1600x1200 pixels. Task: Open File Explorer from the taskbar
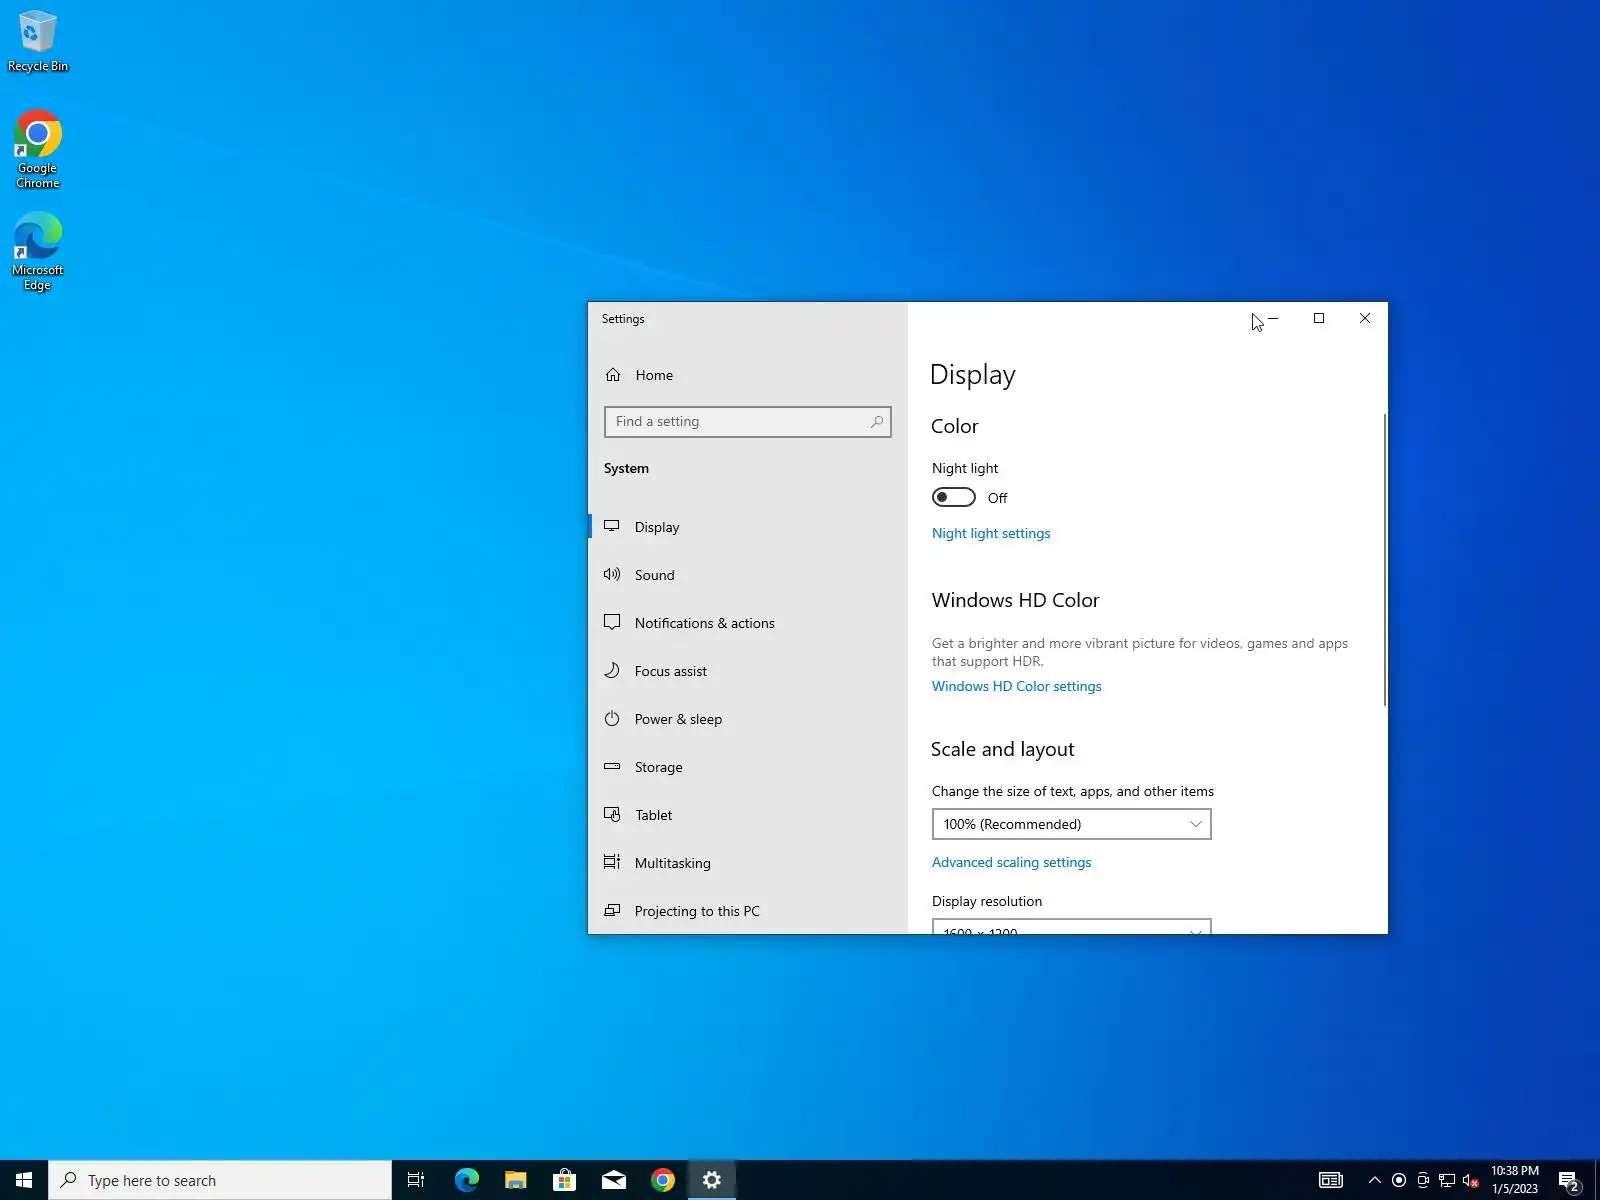click(x=515, y=1180)
